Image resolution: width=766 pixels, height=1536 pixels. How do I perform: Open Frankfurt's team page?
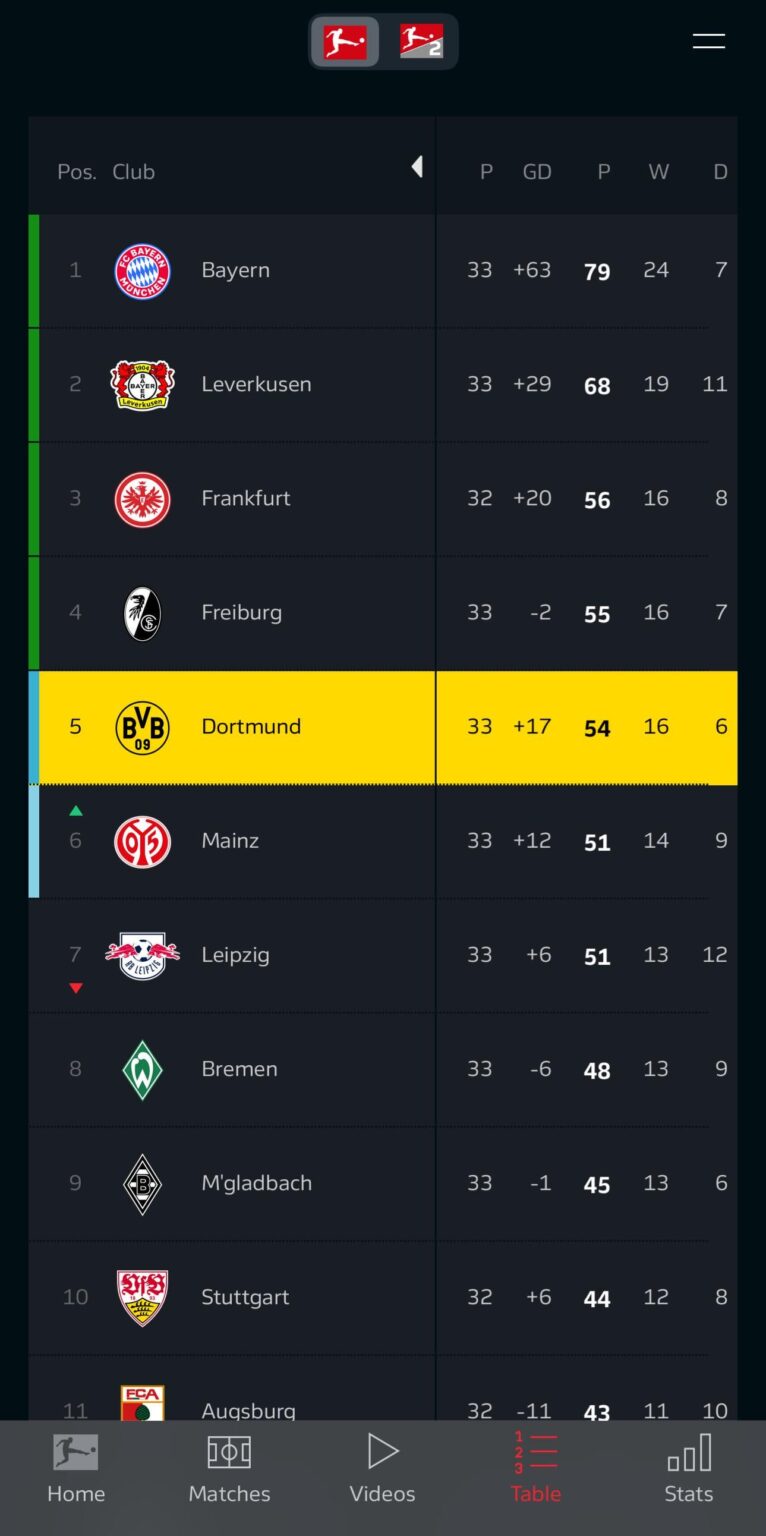(246, 498)
